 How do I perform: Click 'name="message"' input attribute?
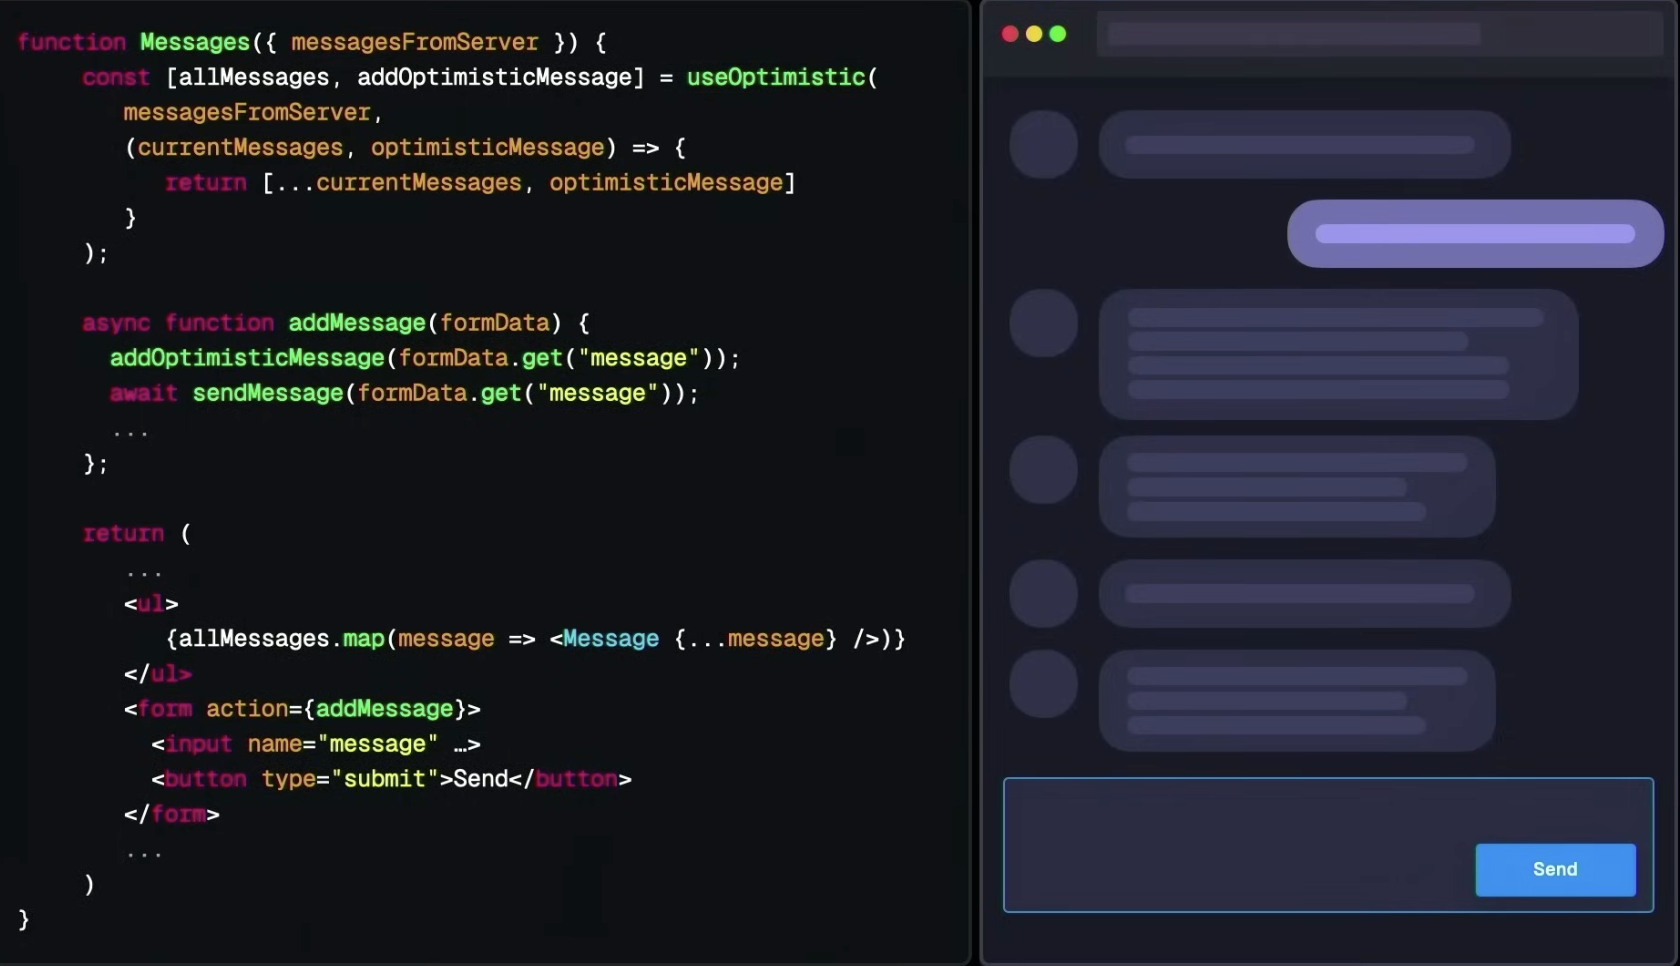point(343,744)
